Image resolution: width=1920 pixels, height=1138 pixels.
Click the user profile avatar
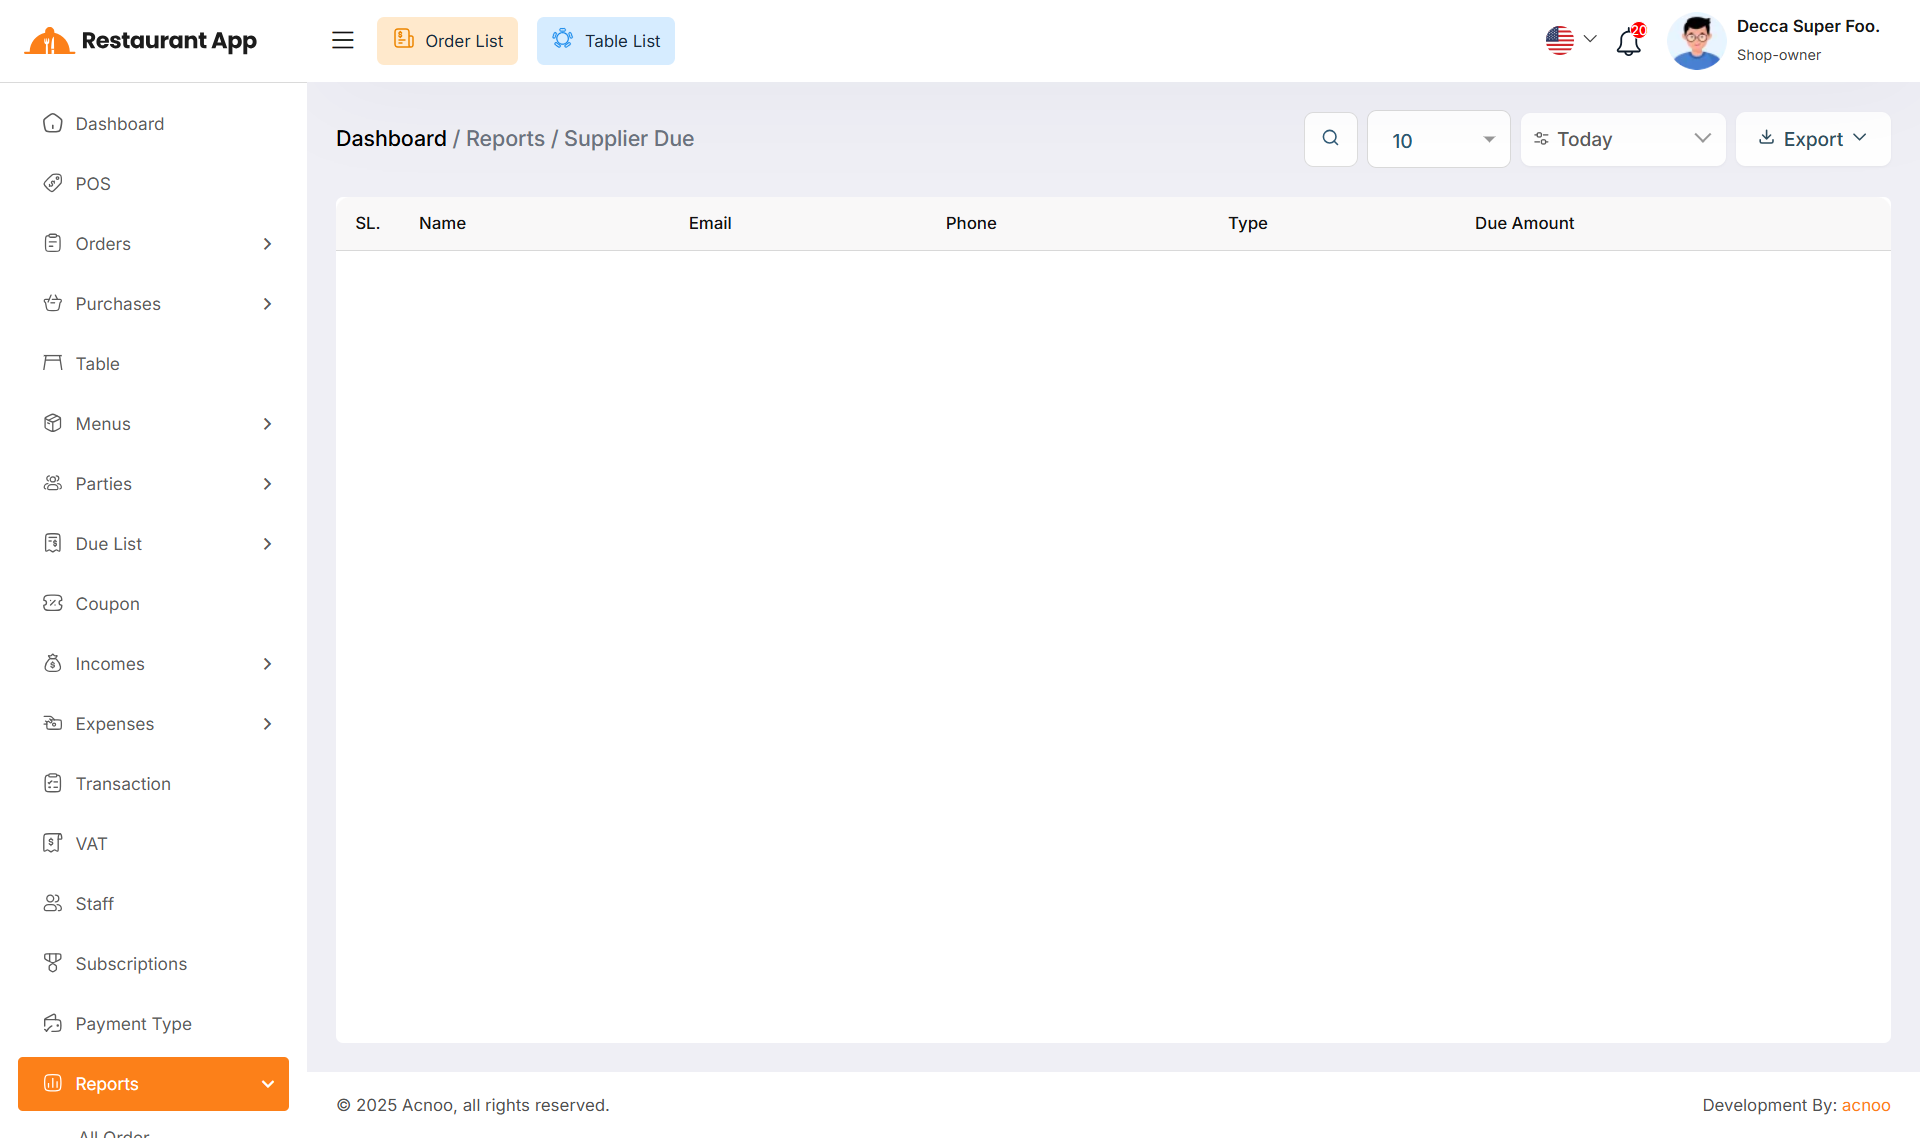[x=1696, y=41]
